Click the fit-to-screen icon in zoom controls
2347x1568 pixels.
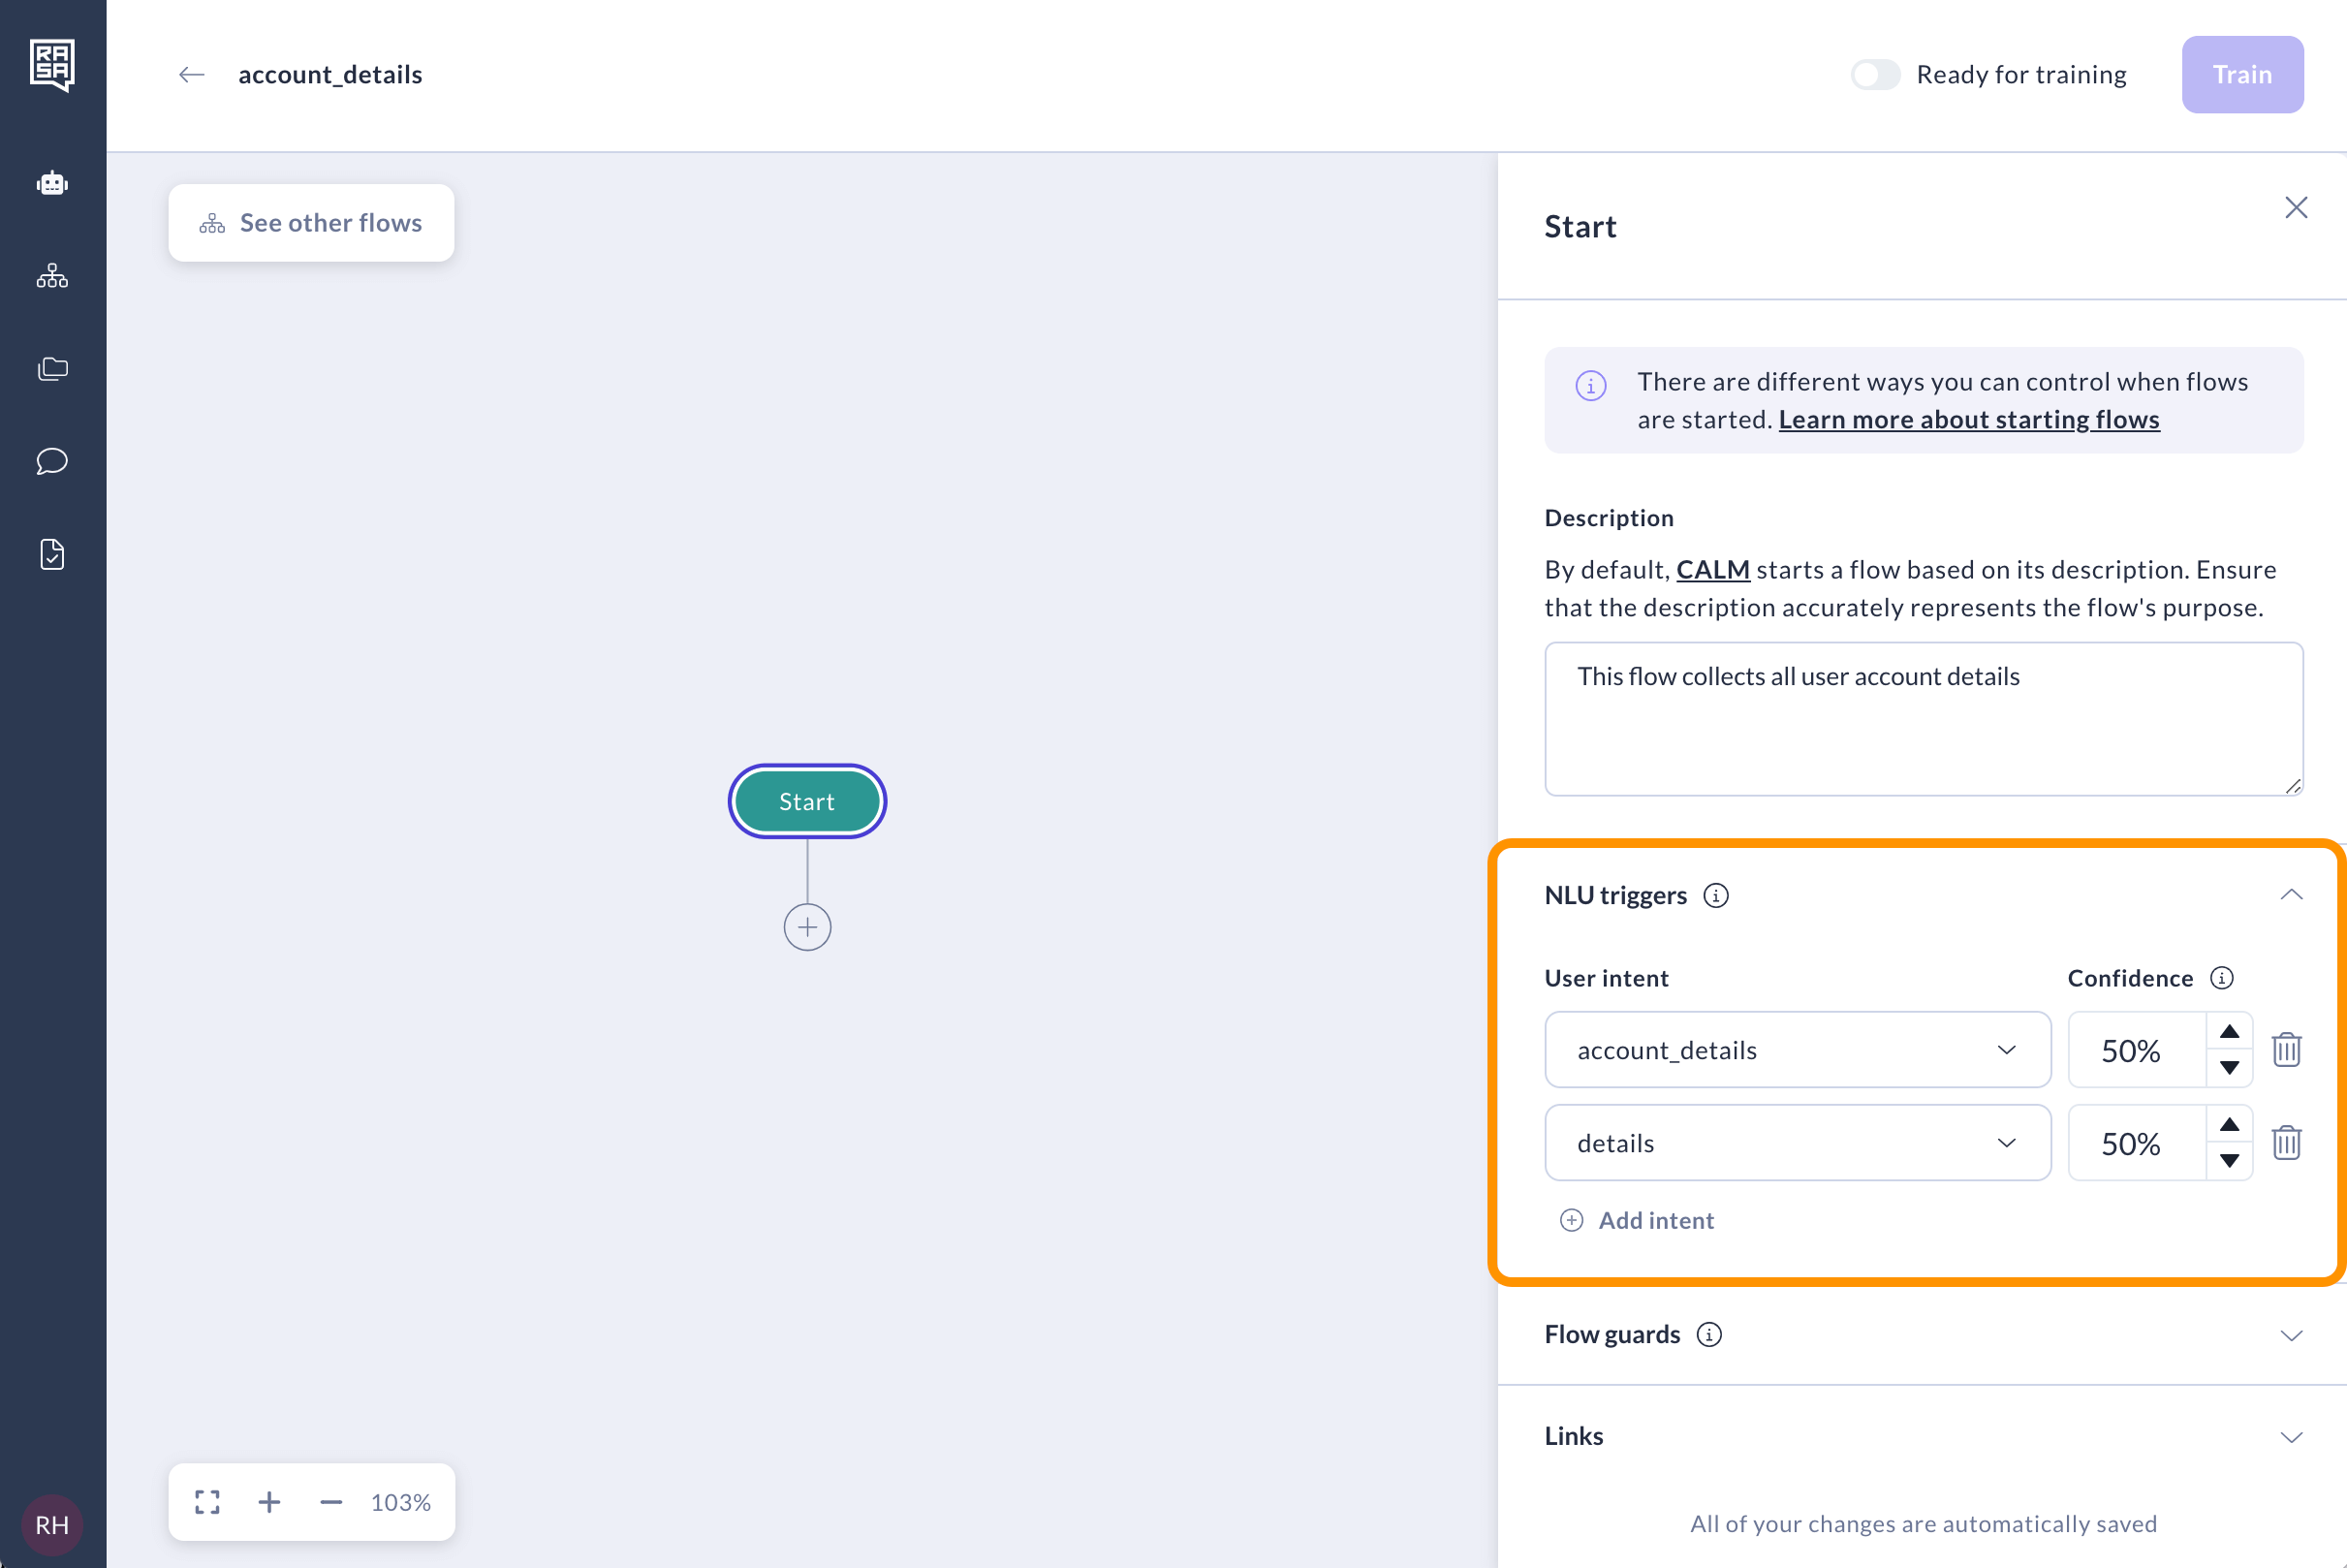[207, 1502]
